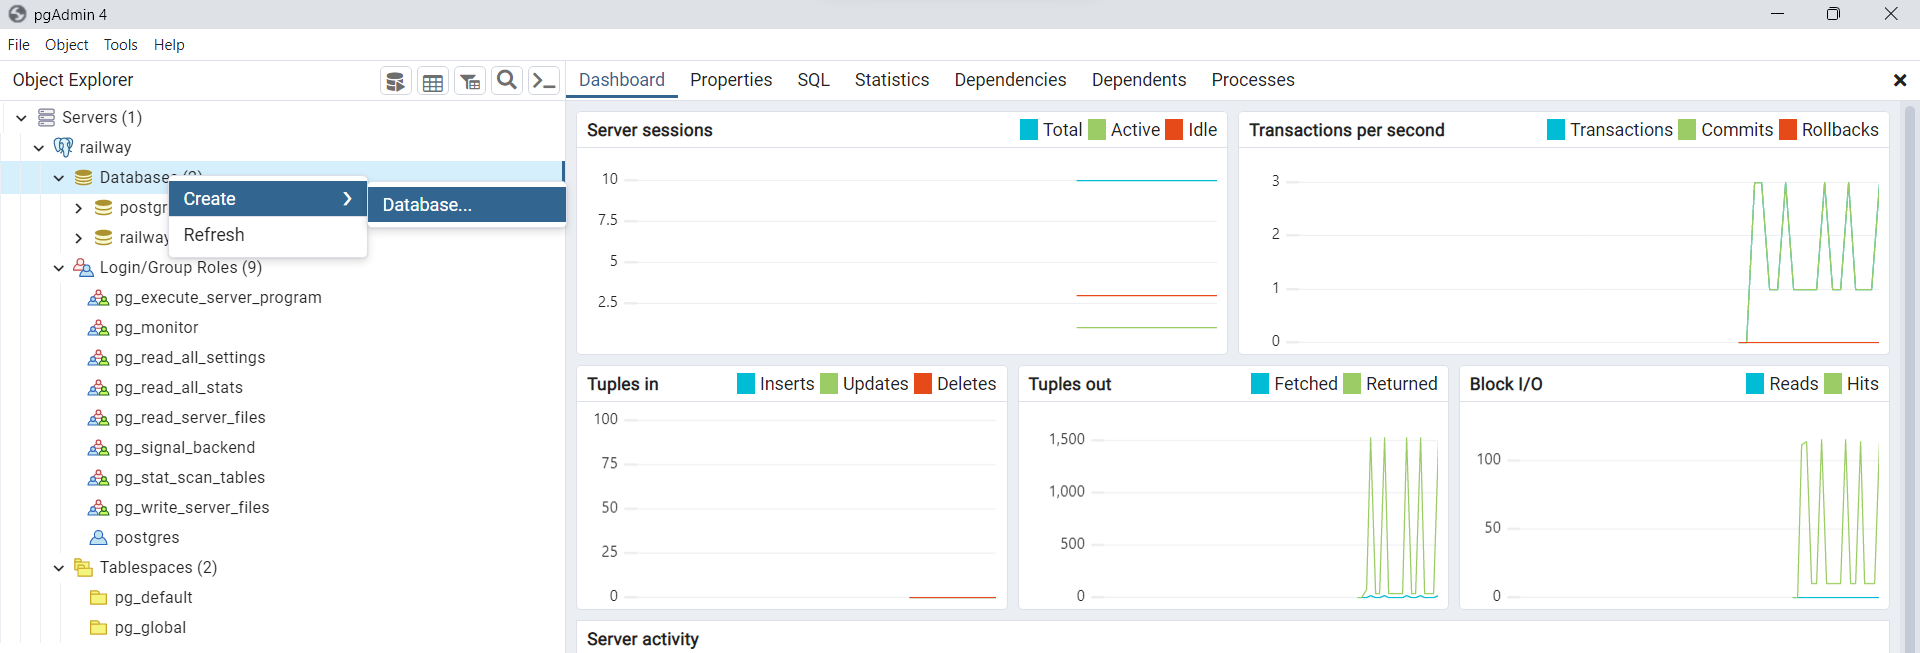Click the railway server elephant icon
The width and height of the screenshot is (1920, 653).
click(63, 147)
